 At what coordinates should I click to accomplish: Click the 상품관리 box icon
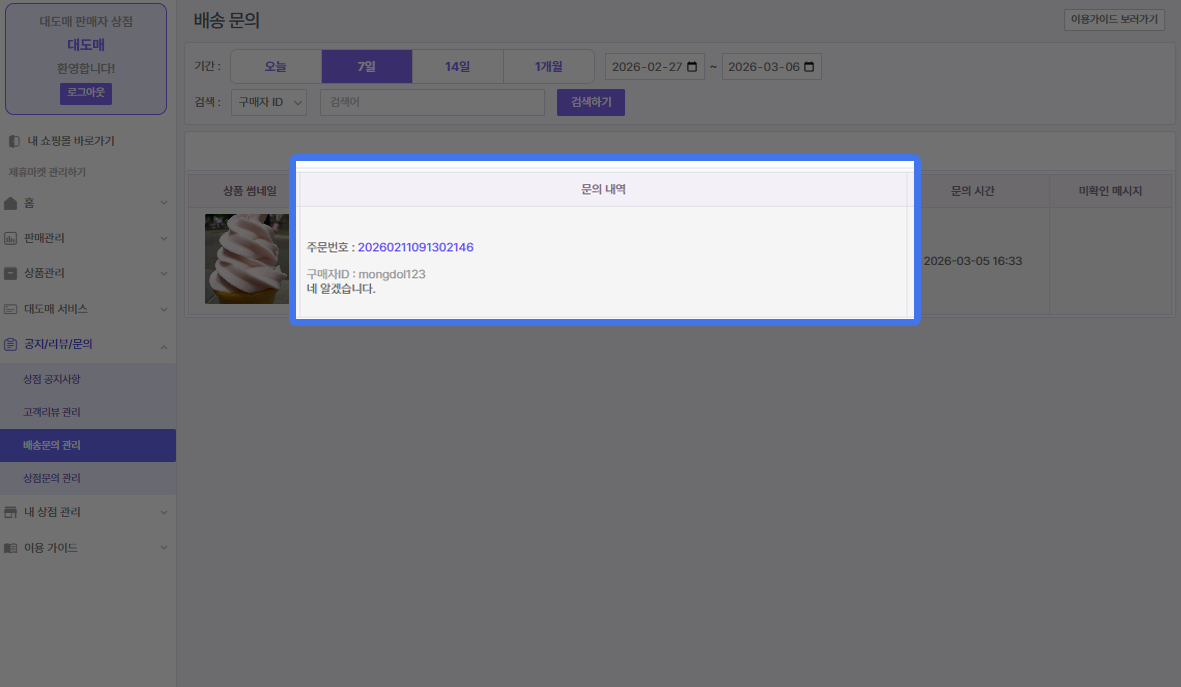point(11,273)
